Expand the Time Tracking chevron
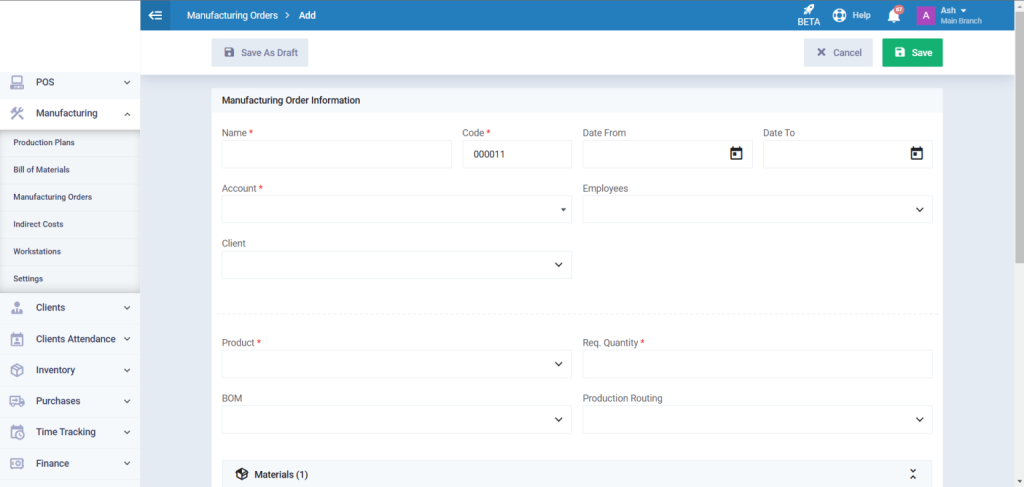 click(x=127, y=432)
